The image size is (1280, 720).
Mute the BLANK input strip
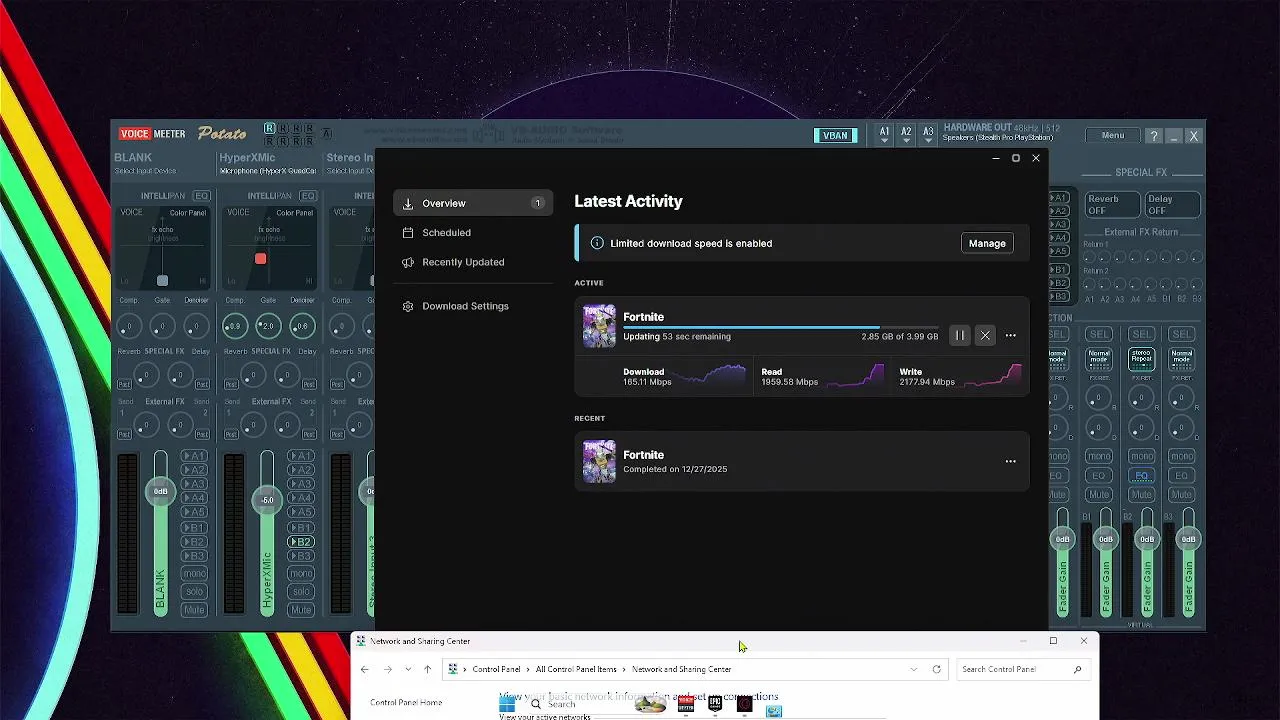tap(194, 609)
